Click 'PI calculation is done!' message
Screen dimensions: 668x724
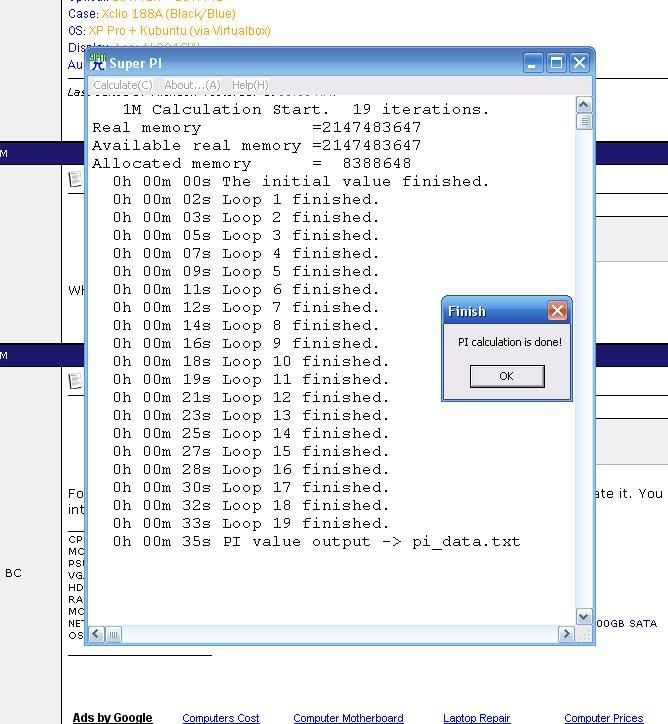click(510, 342)
